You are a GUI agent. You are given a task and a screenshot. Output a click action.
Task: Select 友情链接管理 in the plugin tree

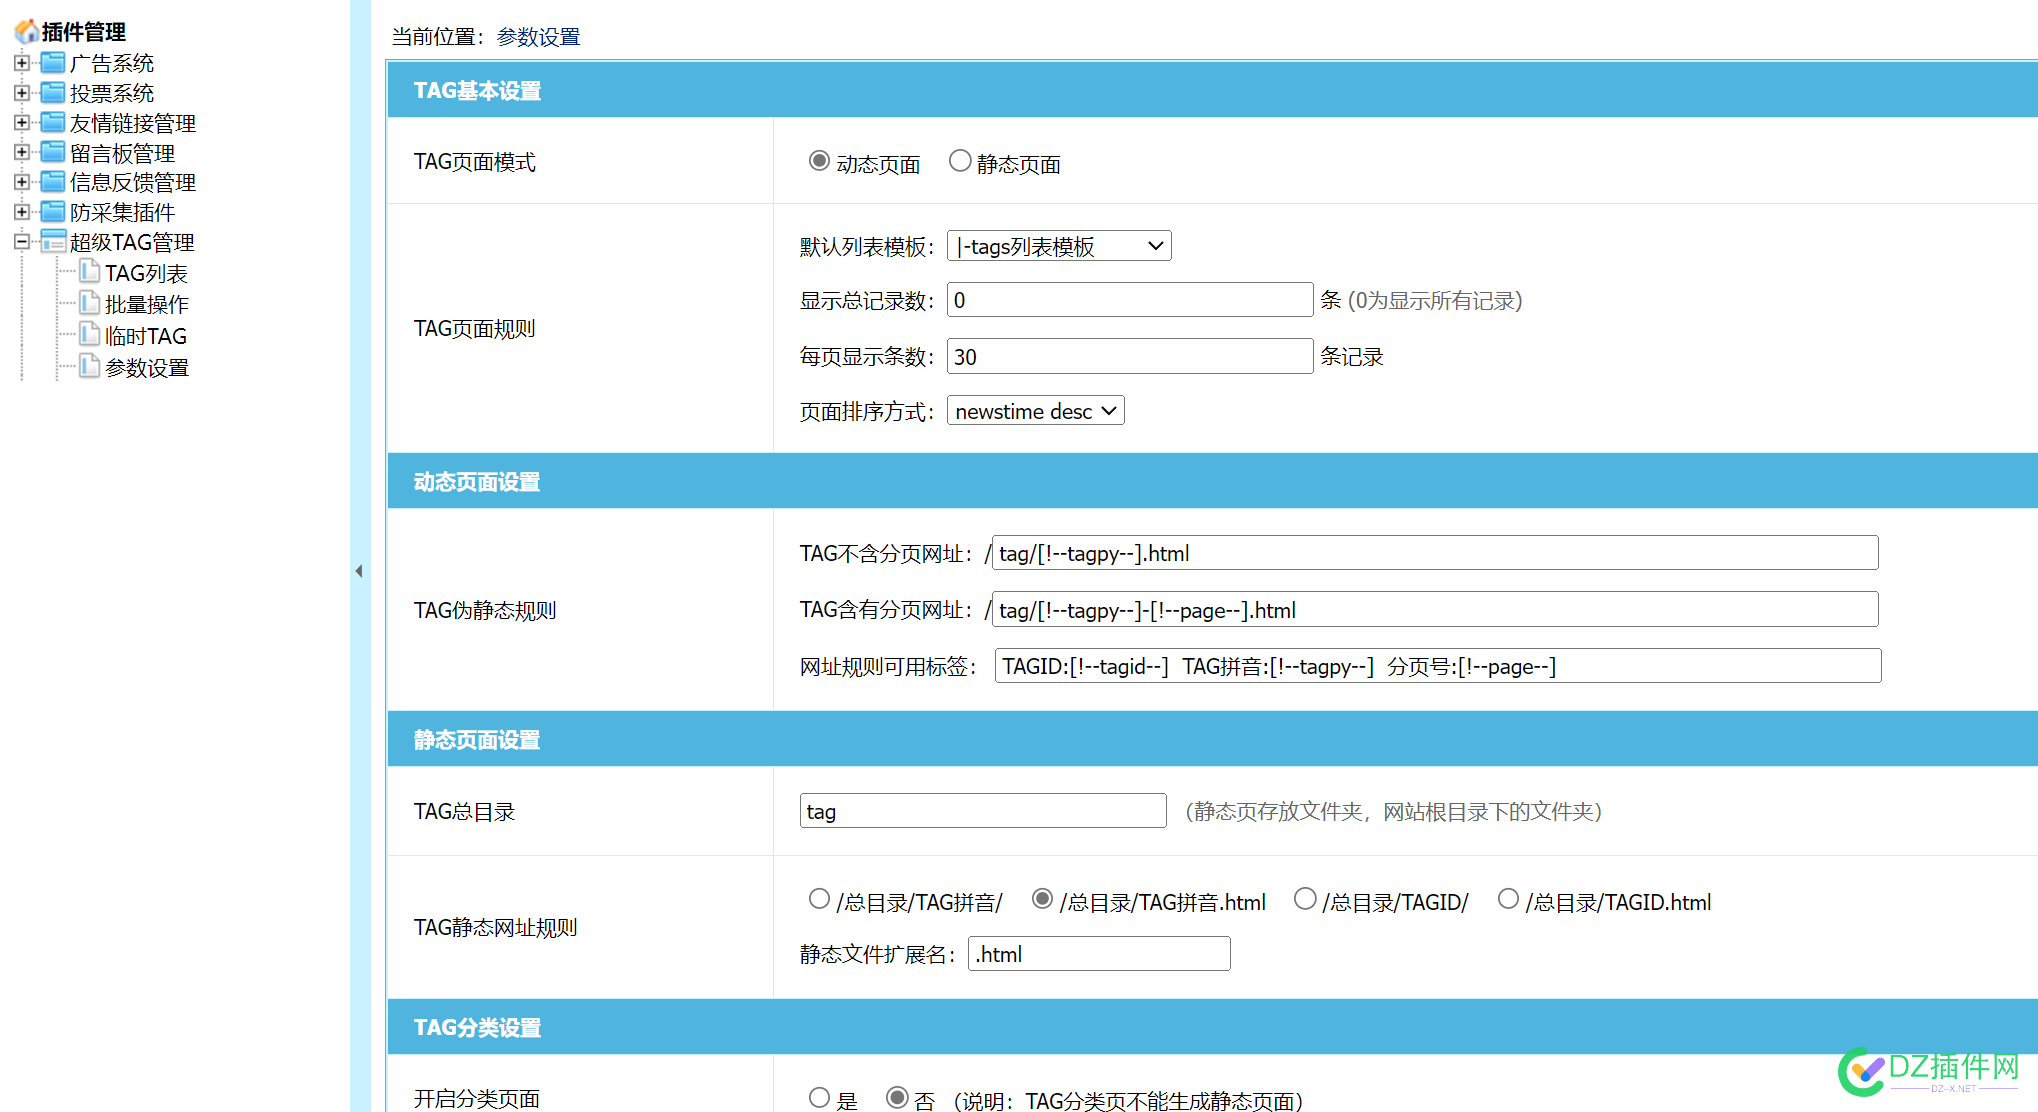coord(133,123)
